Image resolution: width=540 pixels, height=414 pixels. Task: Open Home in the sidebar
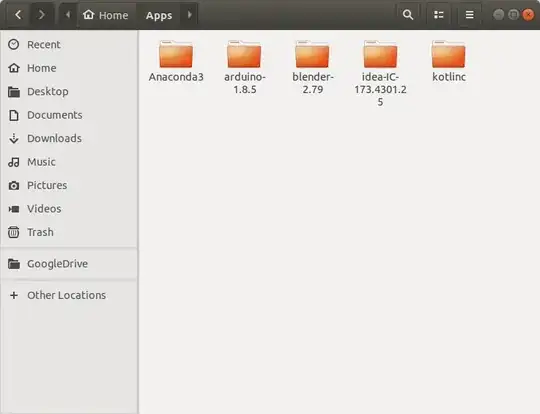click(x=69, y=68)
